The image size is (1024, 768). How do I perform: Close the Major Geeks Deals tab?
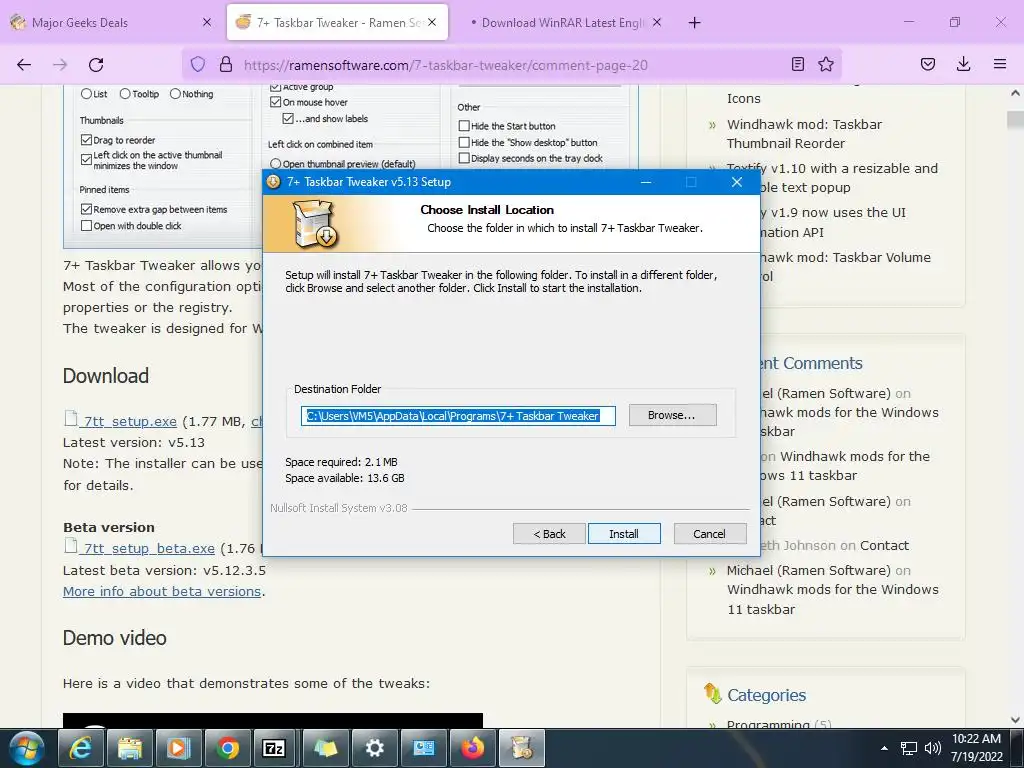[207, 22]
